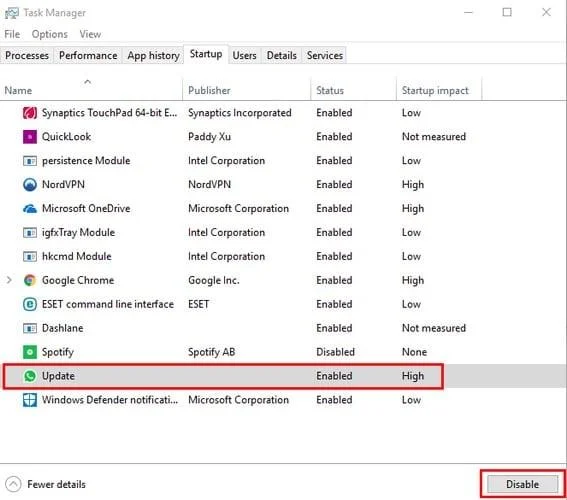
Task: Select the Microsoft OneDrive entry name
Action: (86, 209)
